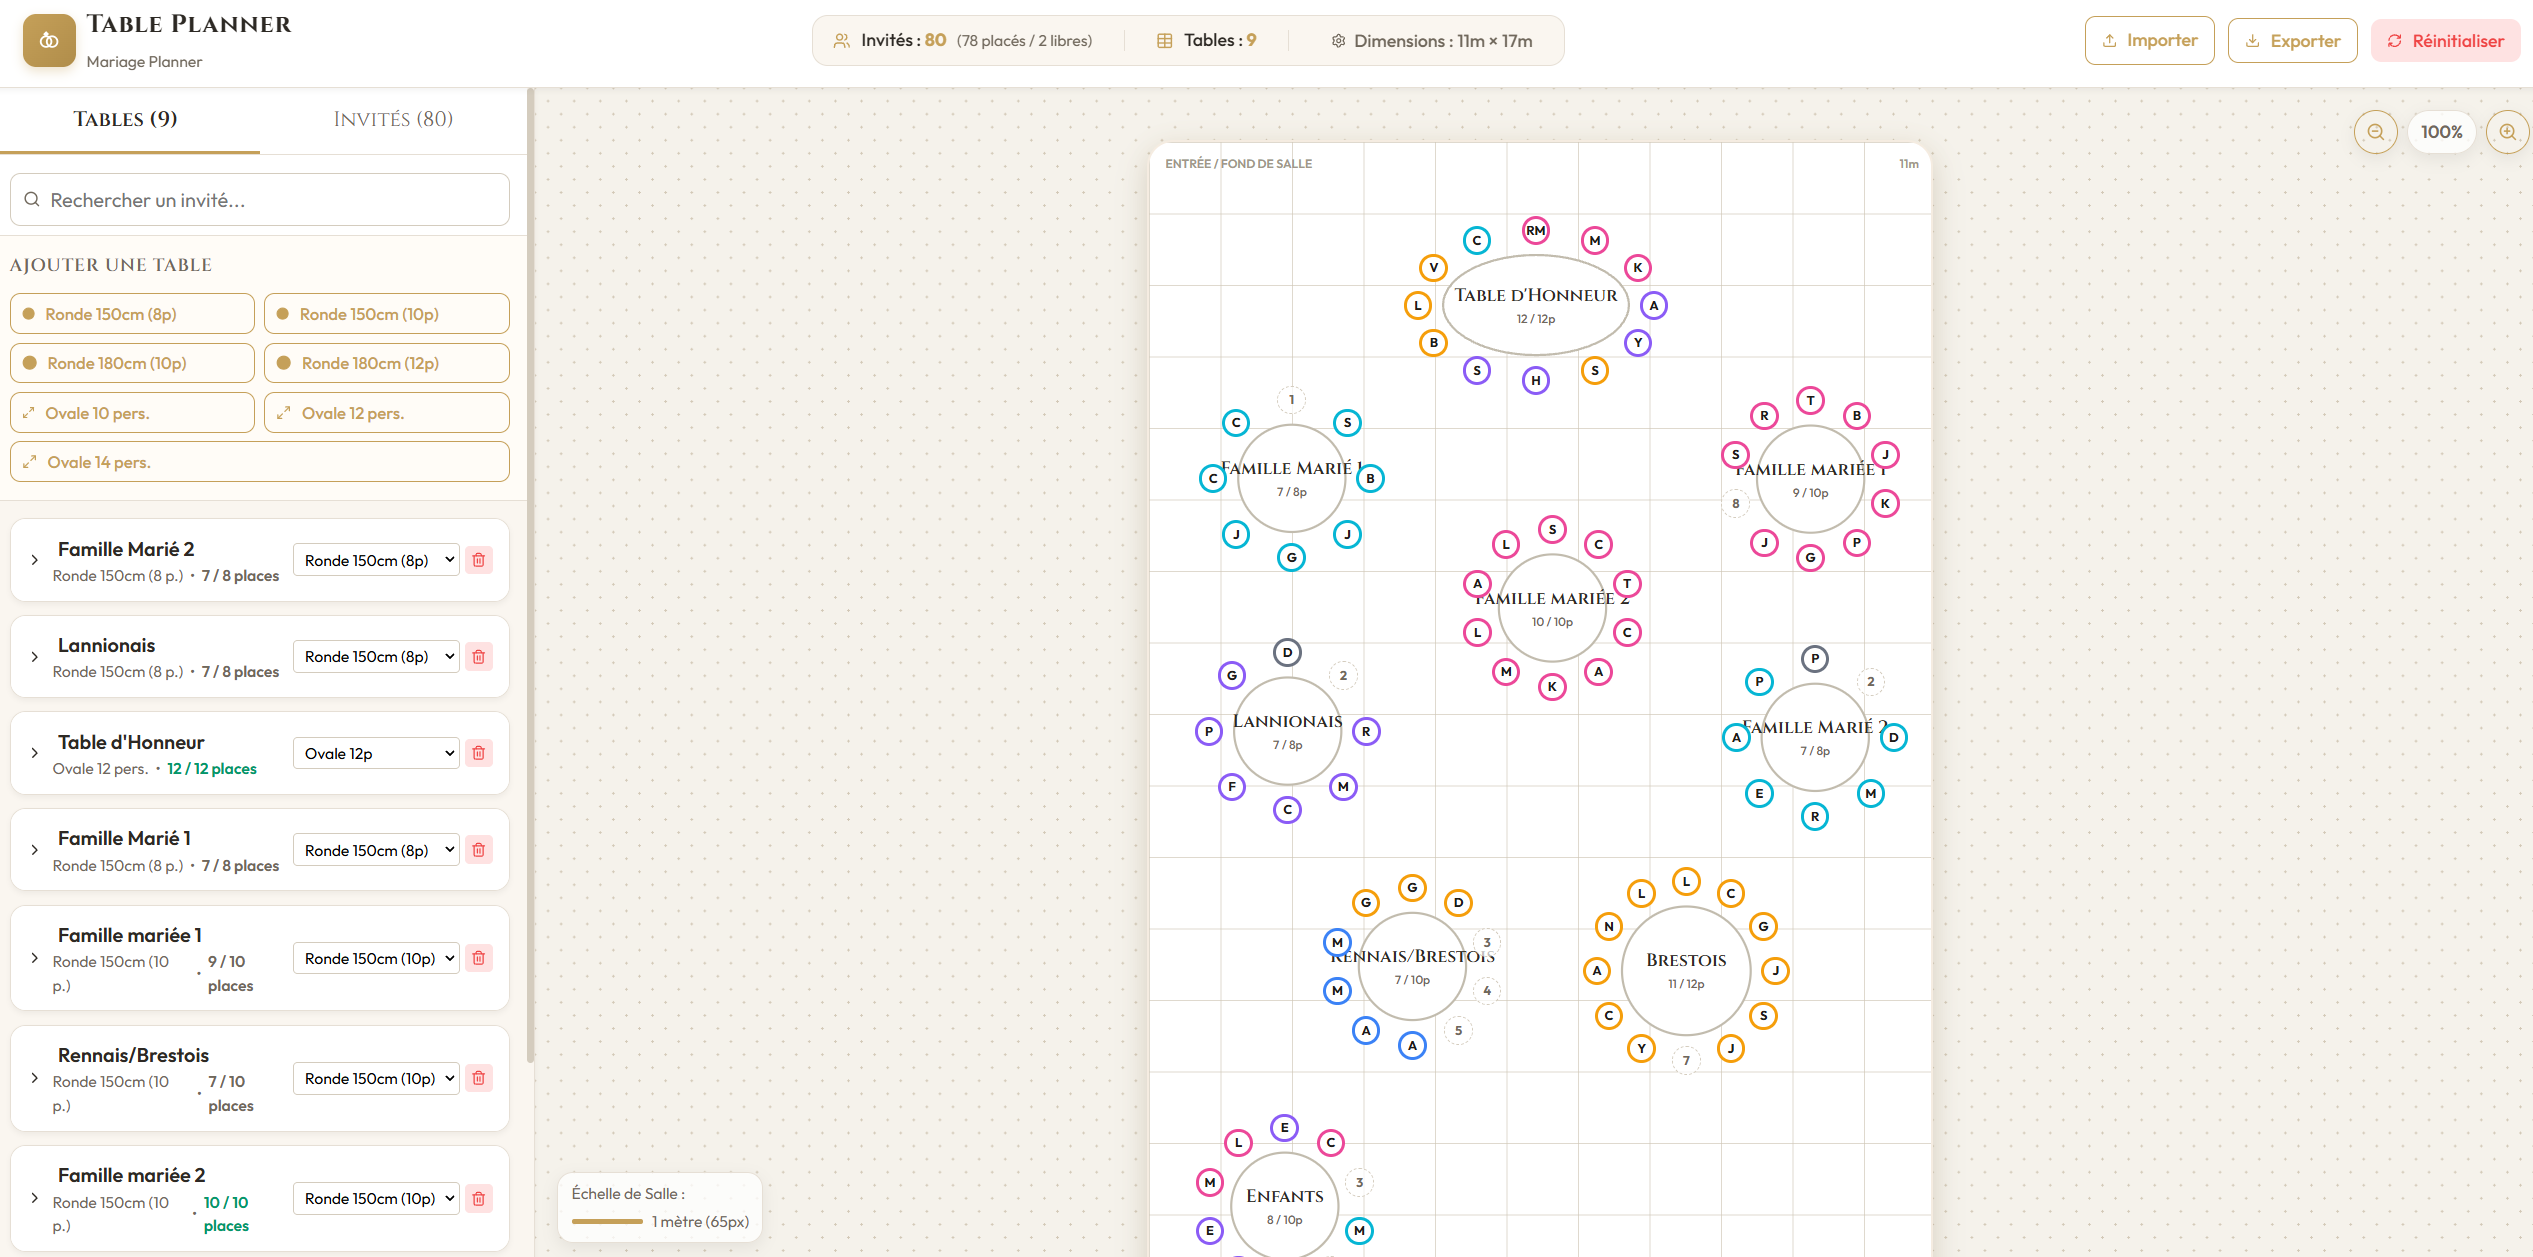Click the Importer button
Viewport: 2533px width, 1257px height.
[x=2149, y=41]
